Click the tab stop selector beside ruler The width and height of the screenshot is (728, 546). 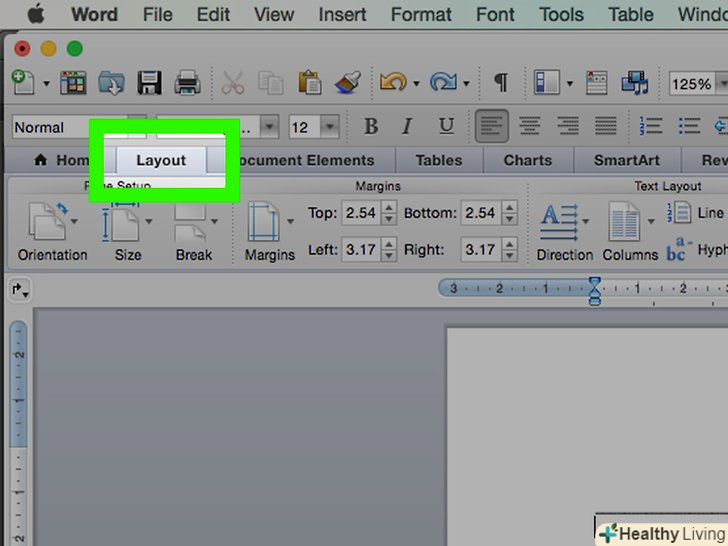(x=19, y=290)
